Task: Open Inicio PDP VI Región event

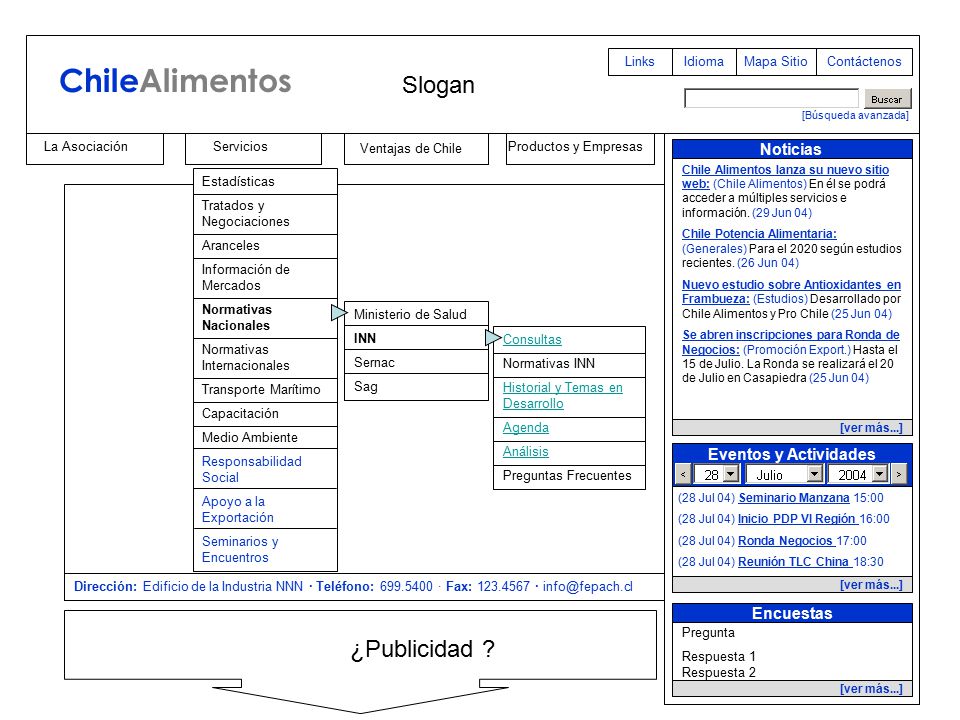Action: click(x=797, y=519)
